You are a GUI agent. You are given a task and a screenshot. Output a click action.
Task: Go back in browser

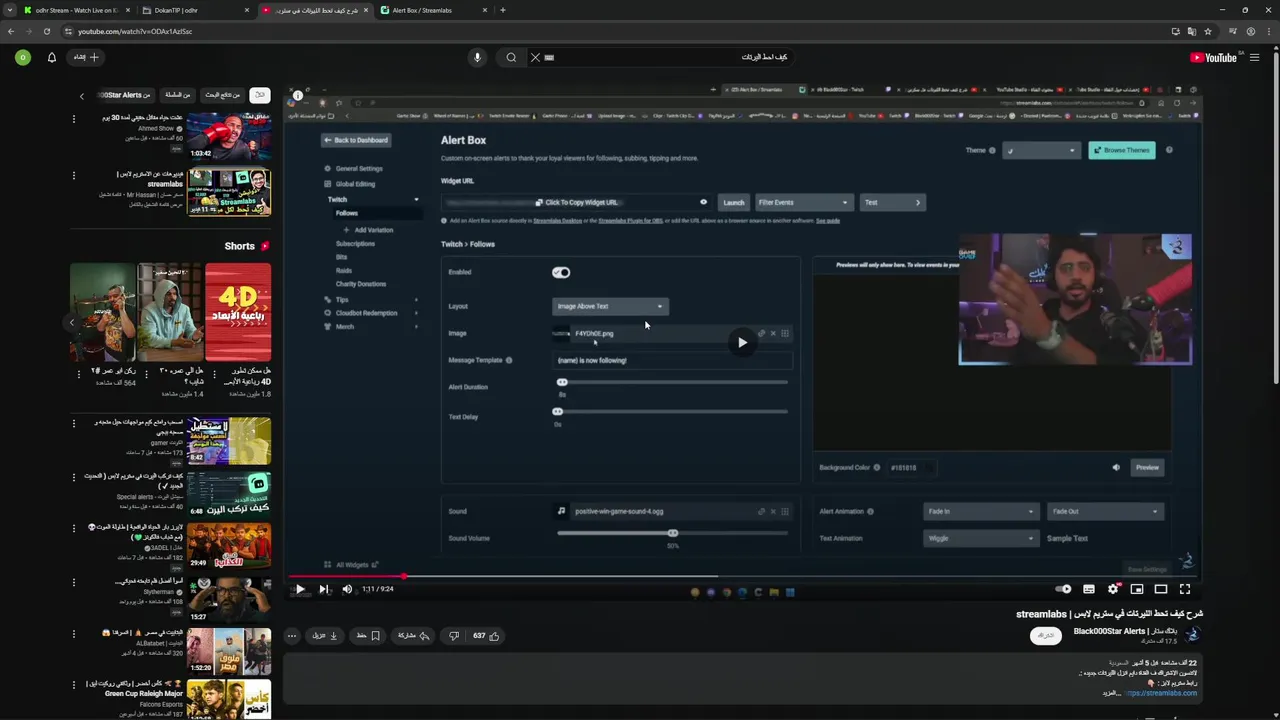[11, 31]
